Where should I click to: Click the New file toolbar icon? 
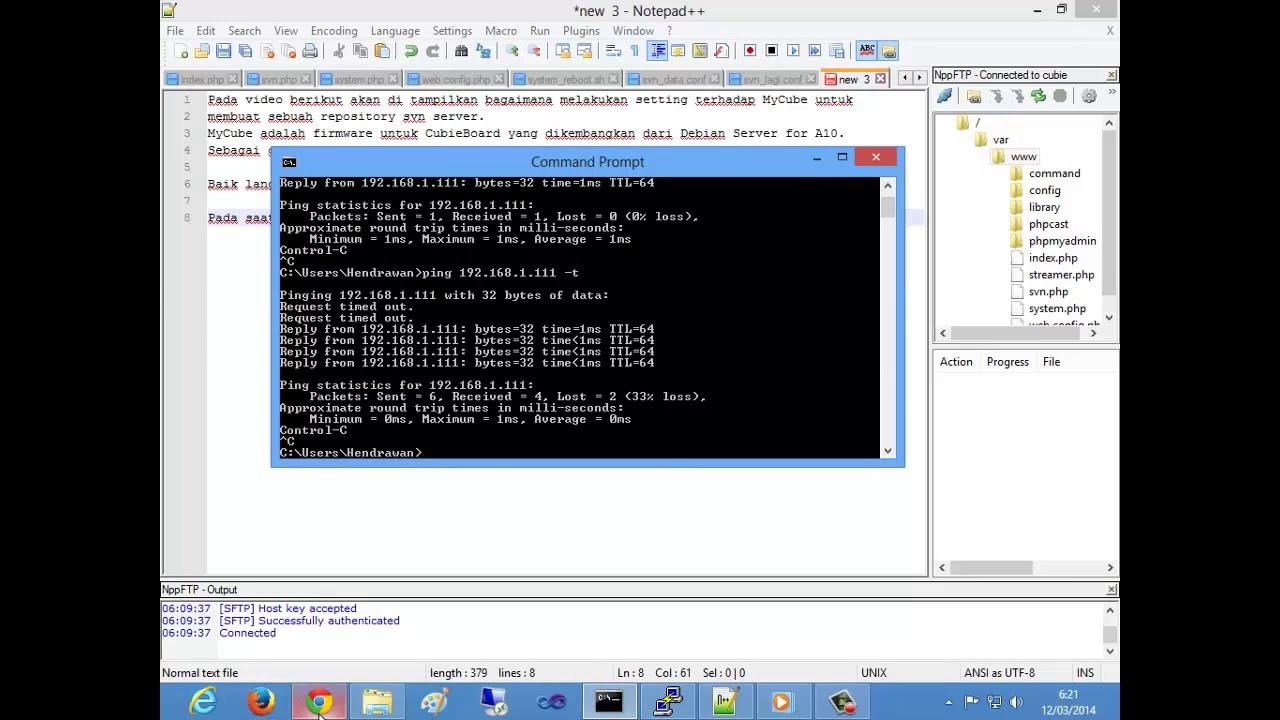pos(181,51)
